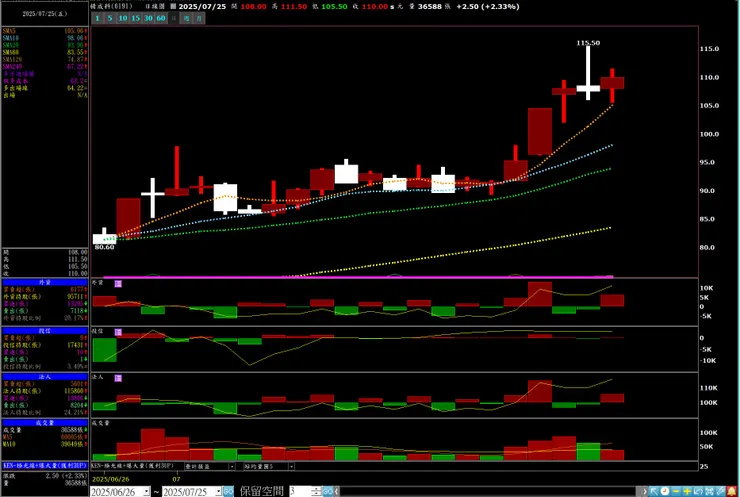Click the 115.50 high price label on chart
This screenshot has width=740, height=497.
pyautogui.click(x=588, y=43)
